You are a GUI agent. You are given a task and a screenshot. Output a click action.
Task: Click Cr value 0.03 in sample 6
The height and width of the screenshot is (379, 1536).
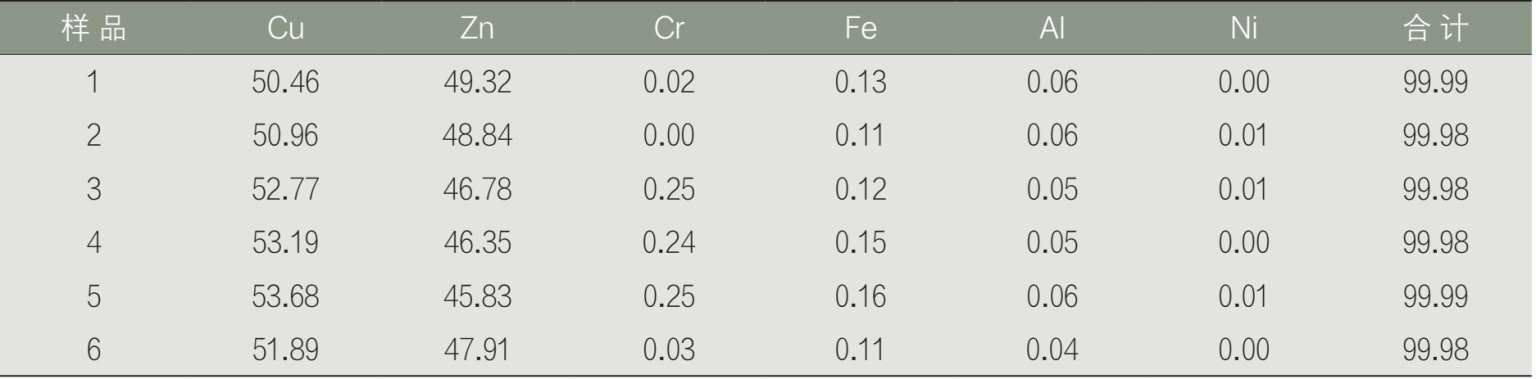click(668, 349)
